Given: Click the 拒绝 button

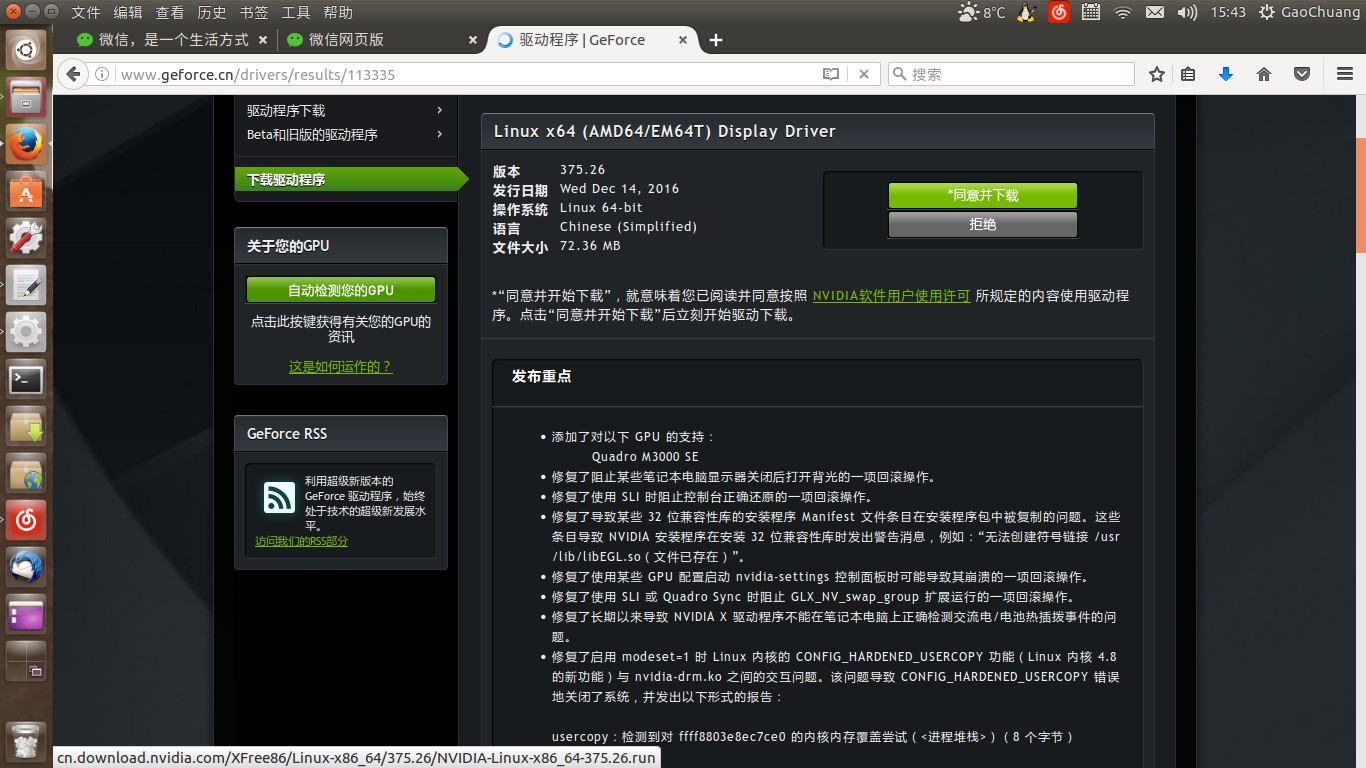Looking at the screenshot, I should tap(983, 224).
